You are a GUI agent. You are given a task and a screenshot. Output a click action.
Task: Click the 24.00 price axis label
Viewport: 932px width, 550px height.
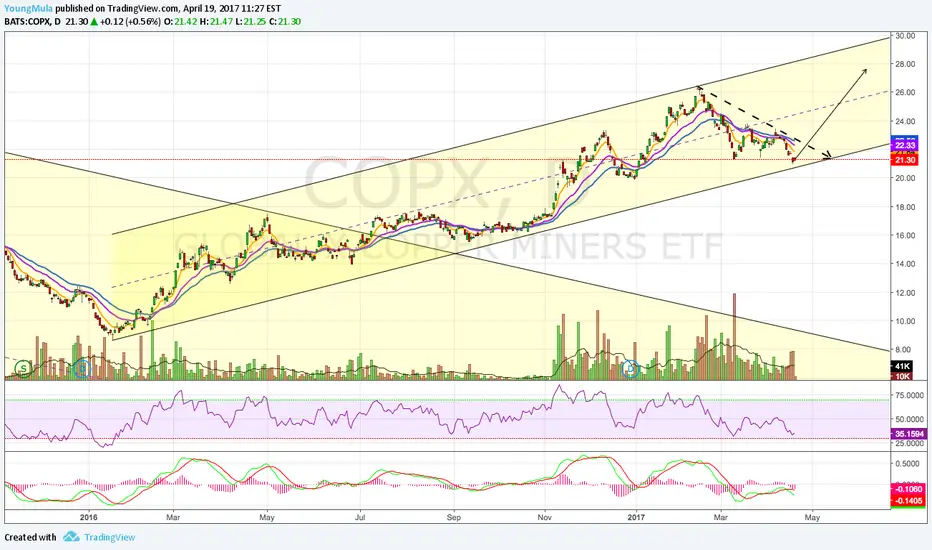coord(905,121)
